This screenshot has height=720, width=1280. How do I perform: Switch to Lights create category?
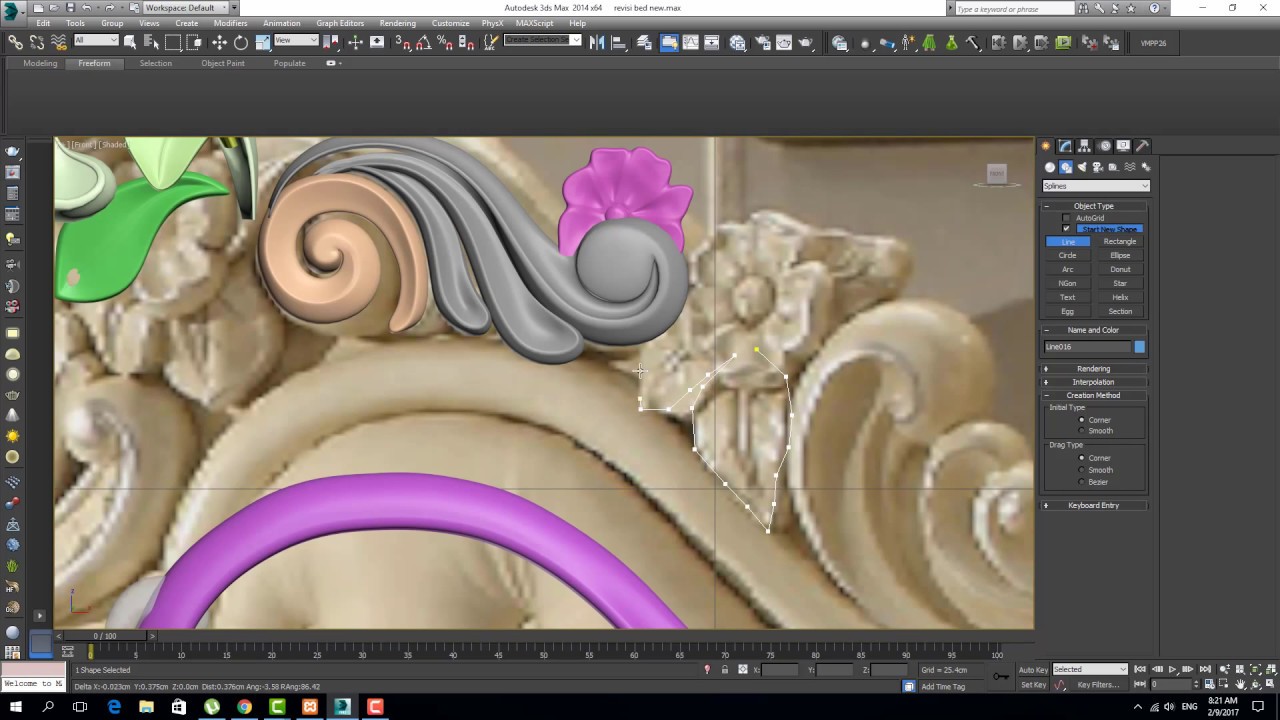coord(1082,167)
